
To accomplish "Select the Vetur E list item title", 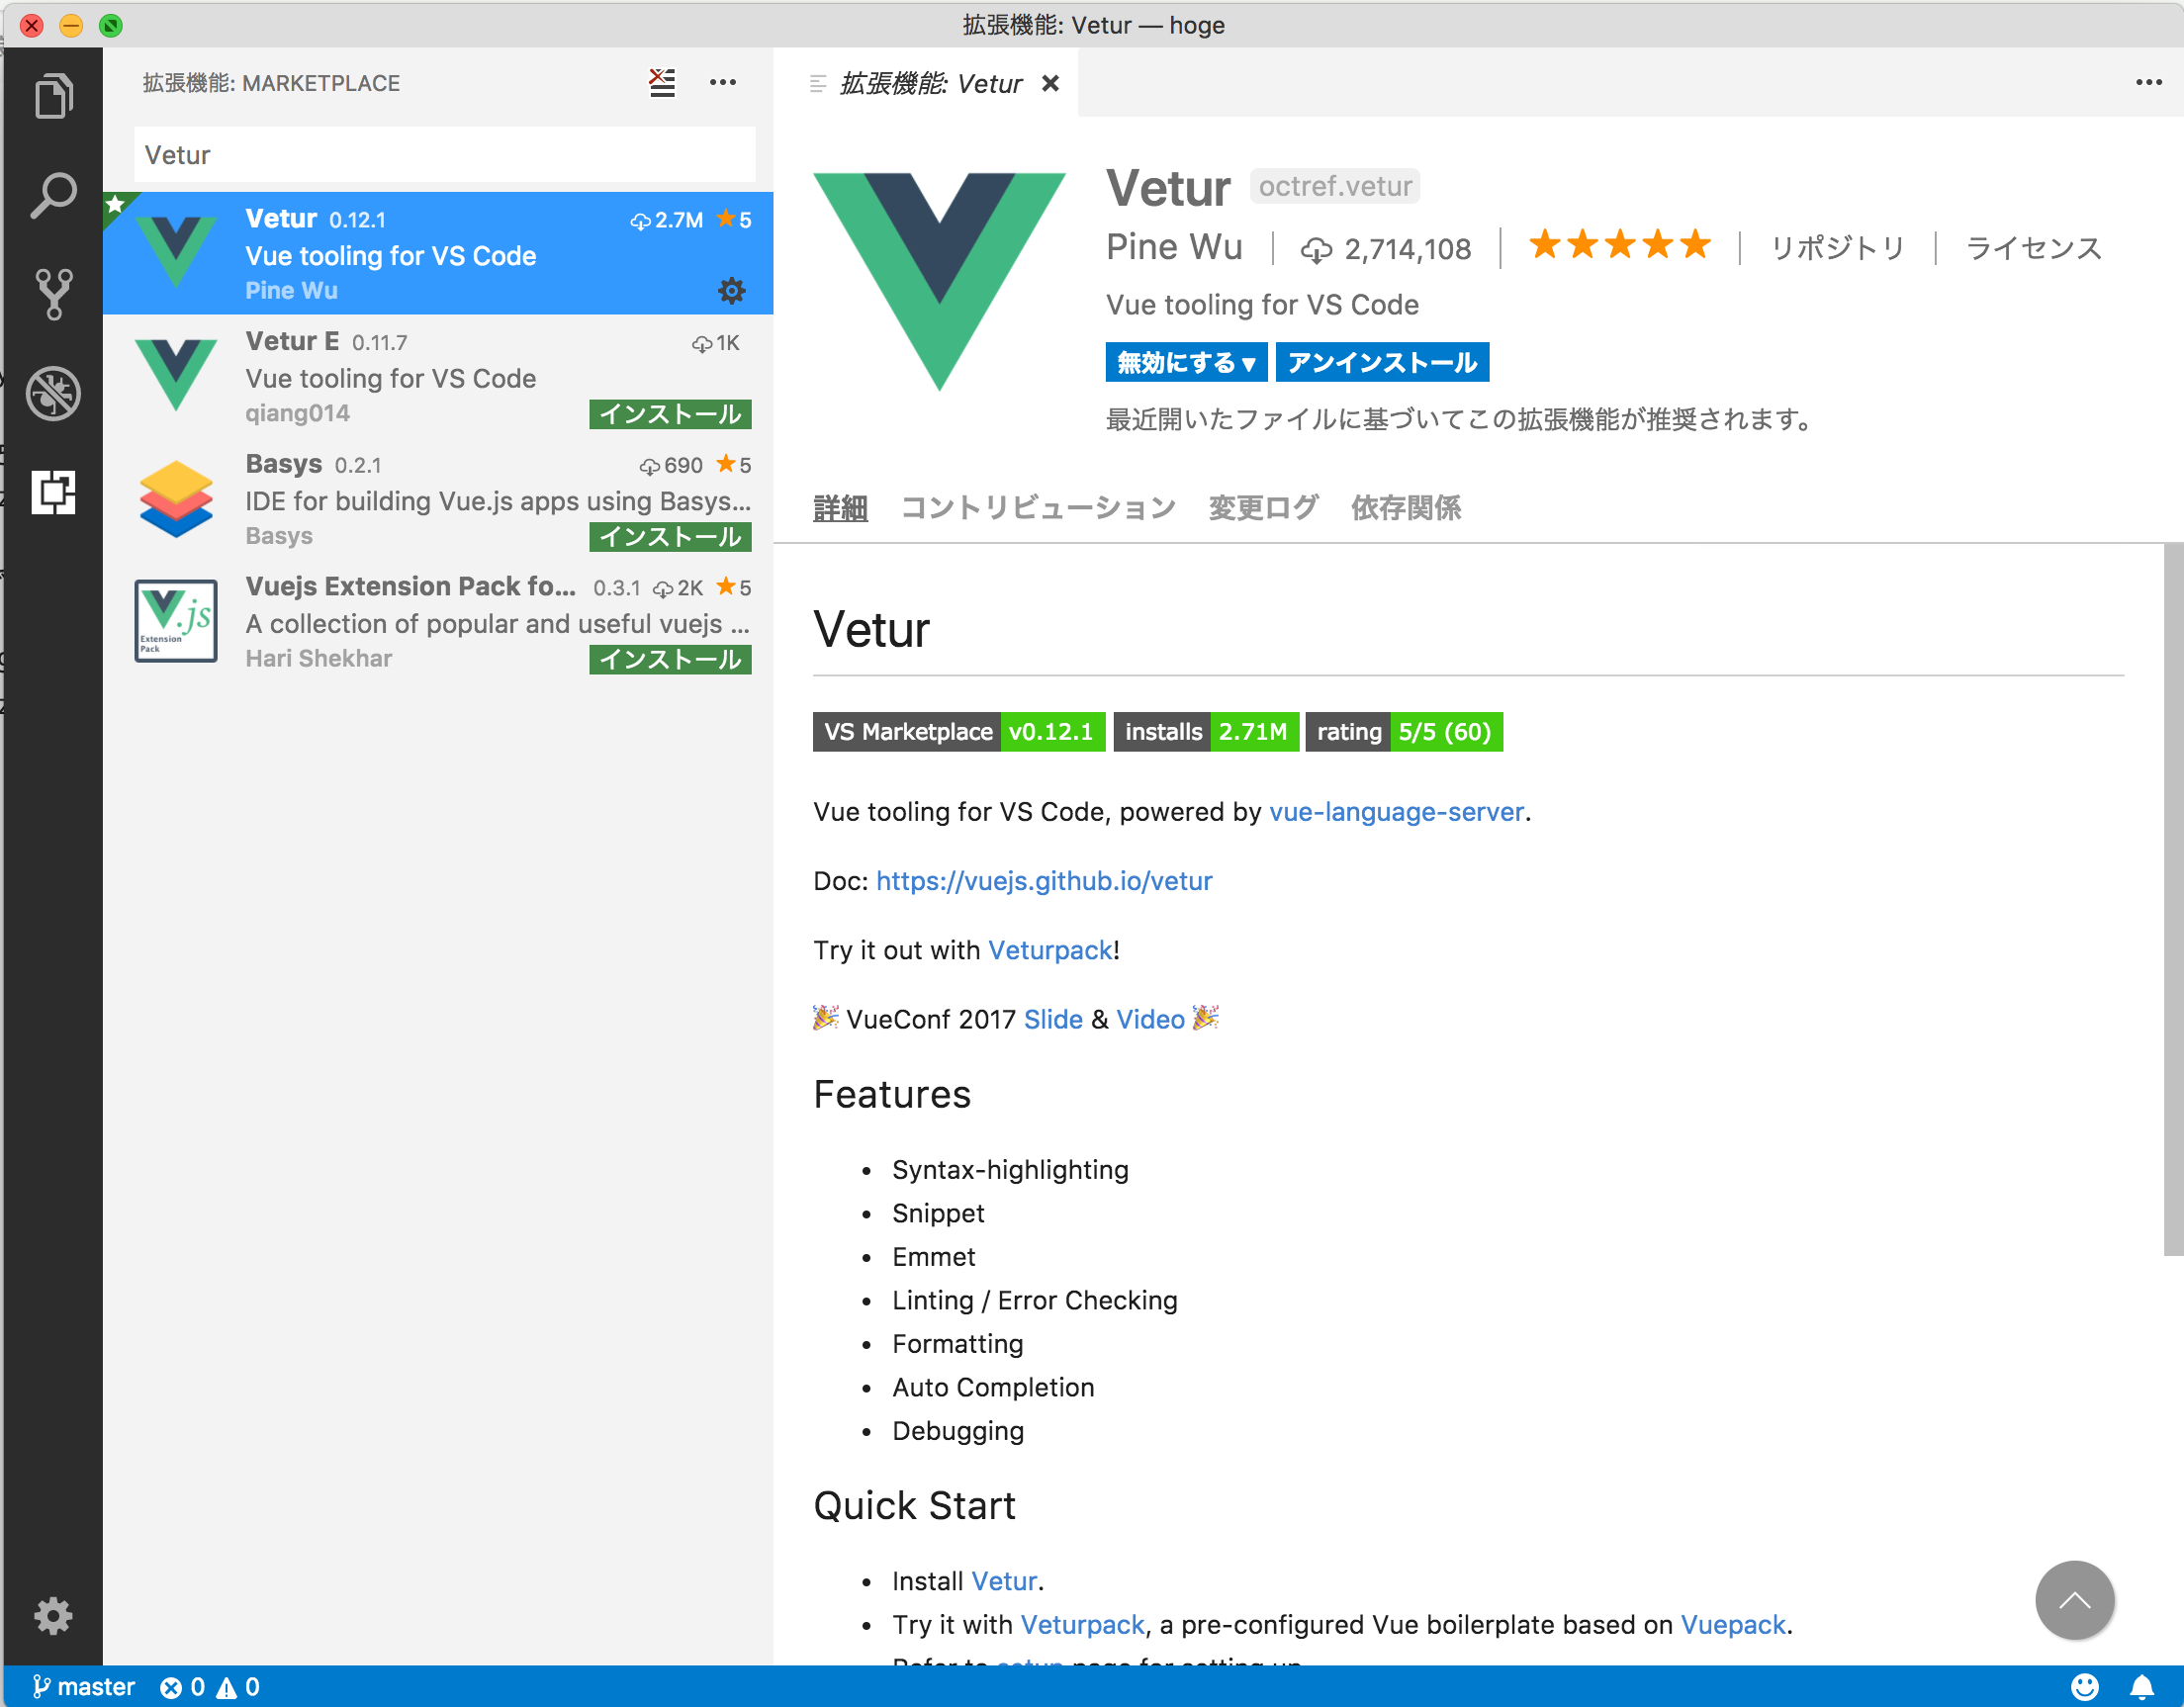I will click(292, 342).
